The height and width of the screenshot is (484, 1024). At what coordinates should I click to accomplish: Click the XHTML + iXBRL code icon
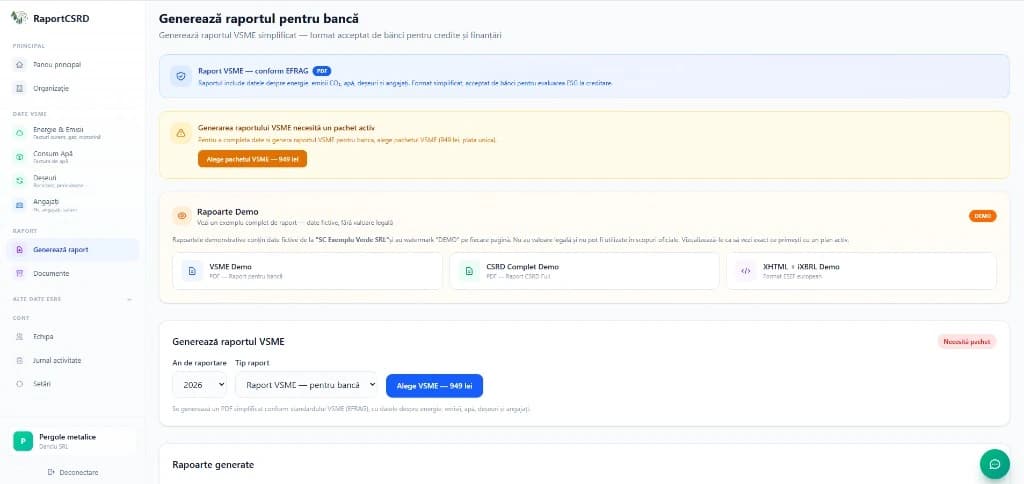pyautogui.click(x=745, y=271)
